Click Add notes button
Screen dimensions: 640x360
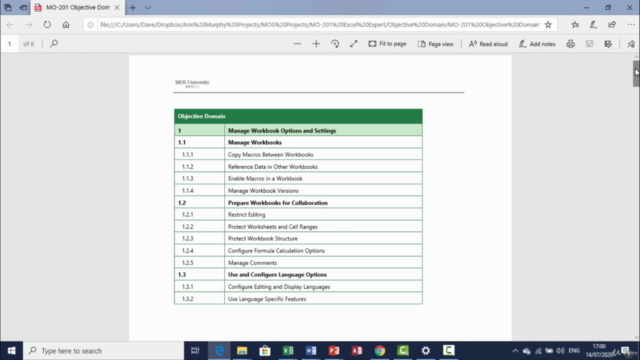pyautogui.click(x=537, y=44)
